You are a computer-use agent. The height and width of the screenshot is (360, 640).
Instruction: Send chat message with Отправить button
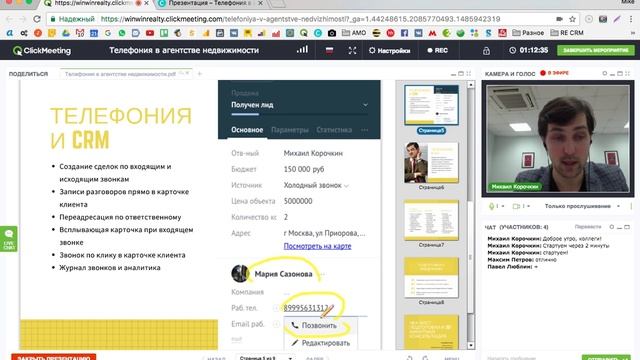[606, 357]
